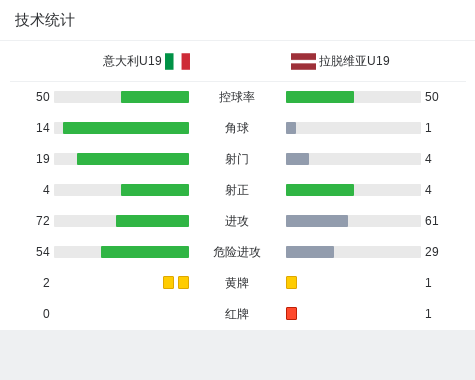Click the 红牌 stat label
Viewport: 475px width, 380px height.
pyautogui.click(x=237, y=314)
